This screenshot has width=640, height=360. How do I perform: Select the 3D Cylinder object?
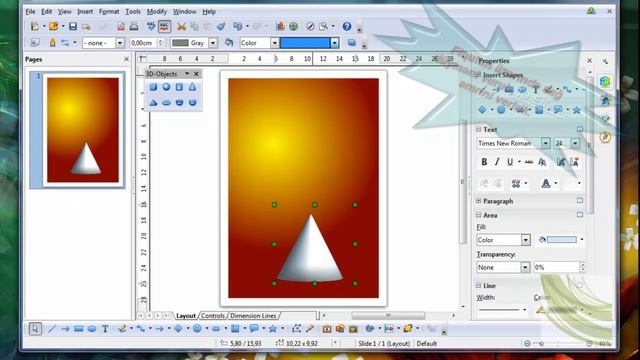[x=179, y=87]
